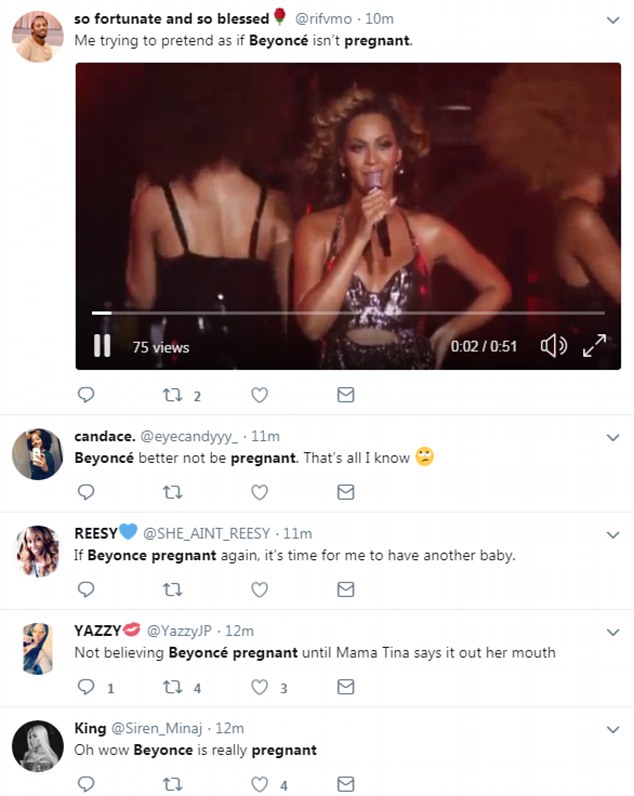Open options chevron on @rifvmo tweet
This screenshot has width=634, height=796.
(613, 19)
